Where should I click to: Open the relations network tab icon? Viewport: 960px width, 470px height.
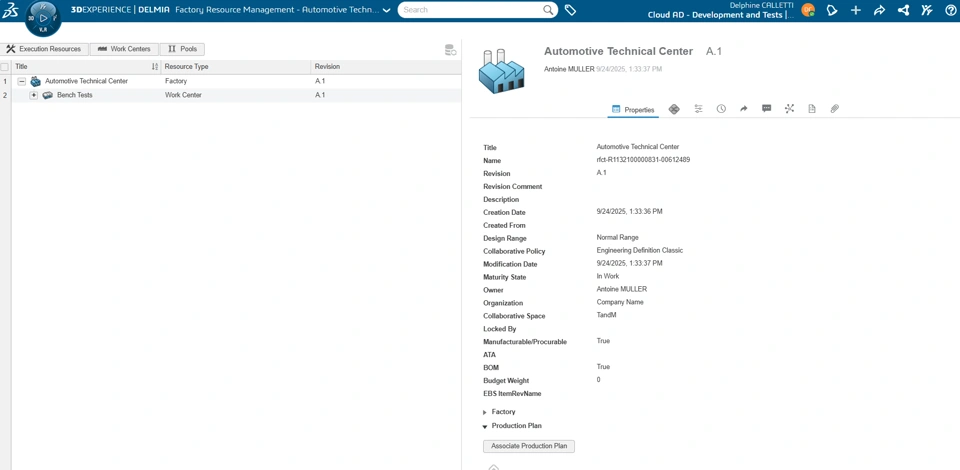pyautogui.click(x=789, y=109)
